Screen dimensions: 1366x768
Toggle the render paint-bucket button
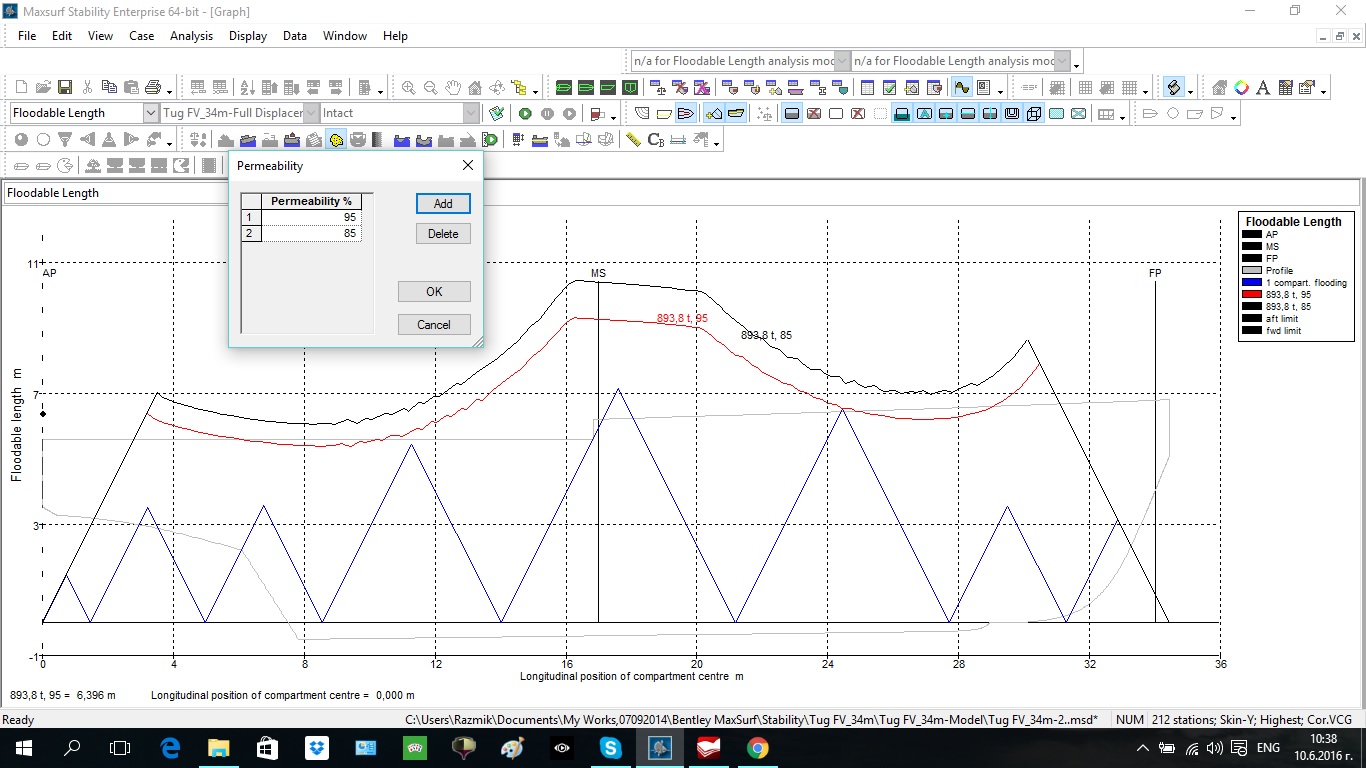[x=1175, y=88]
